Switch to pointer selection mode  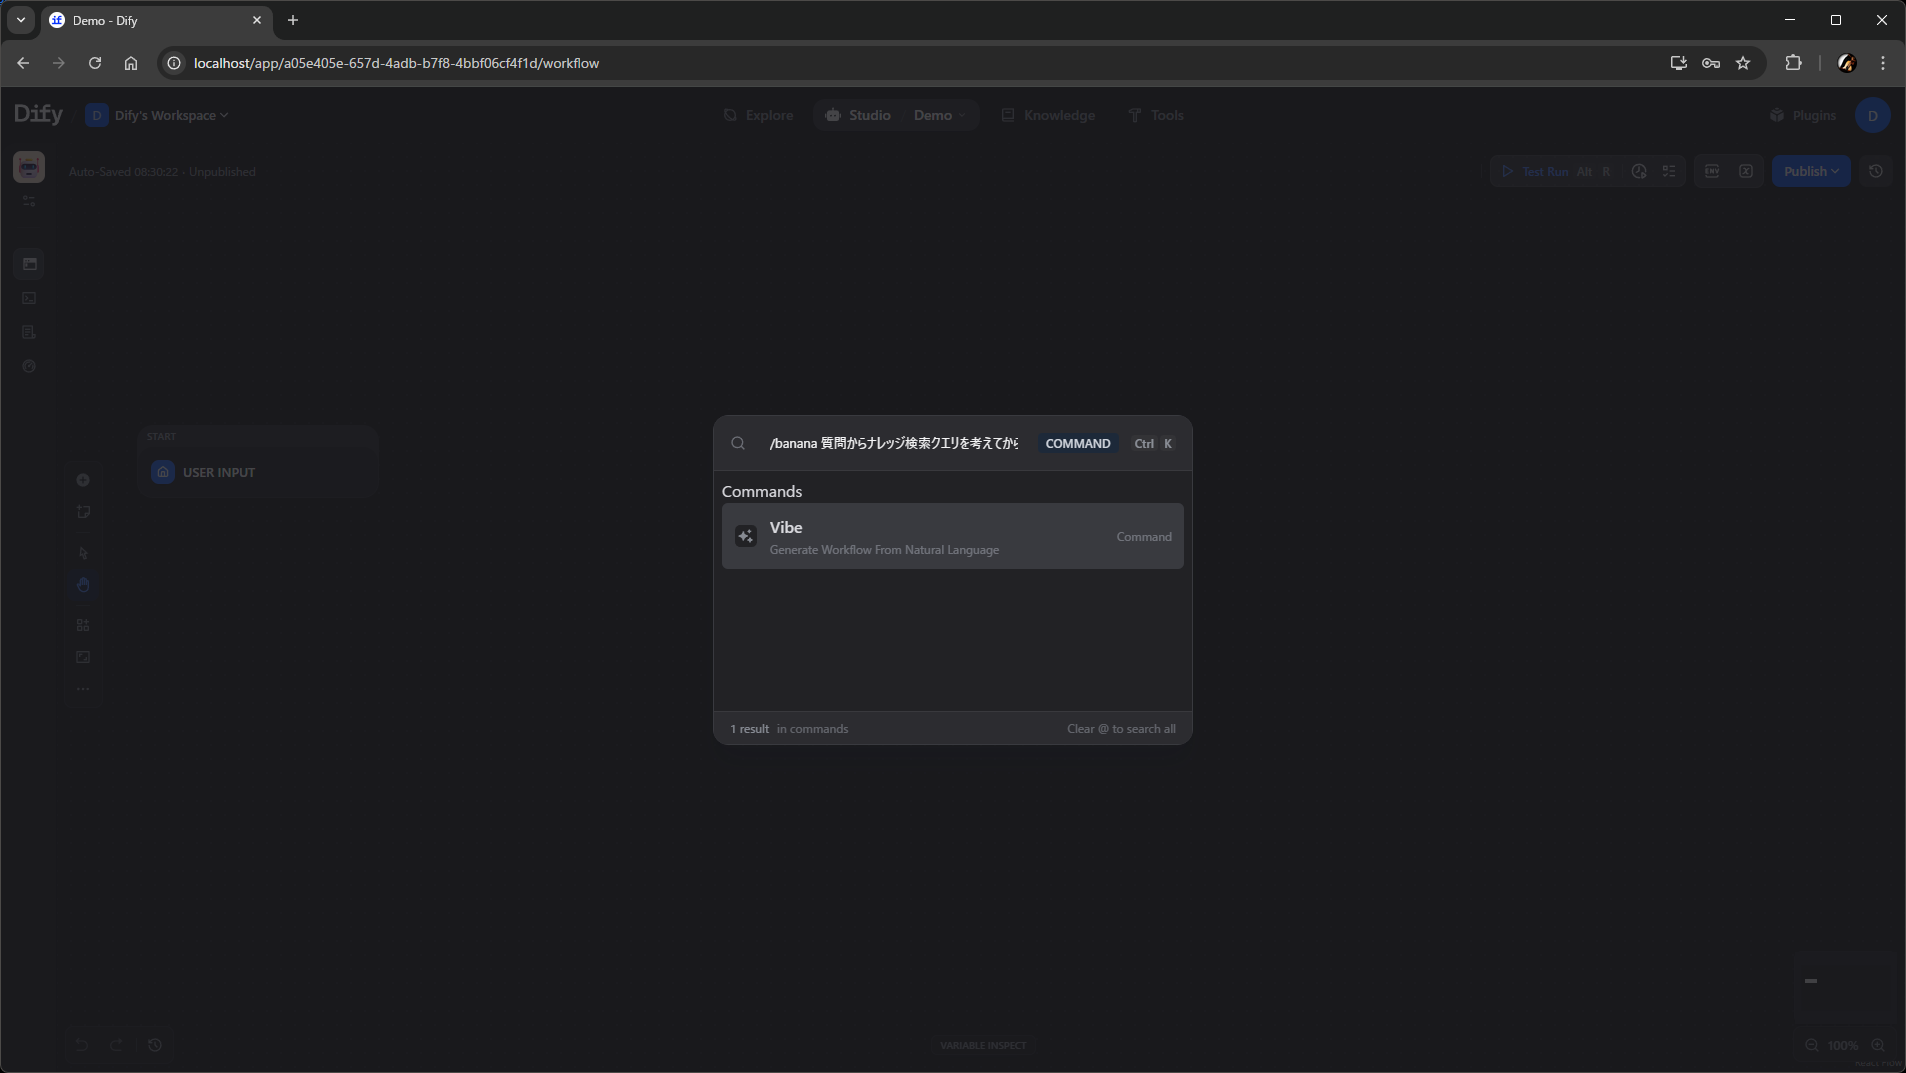[83, 553]
